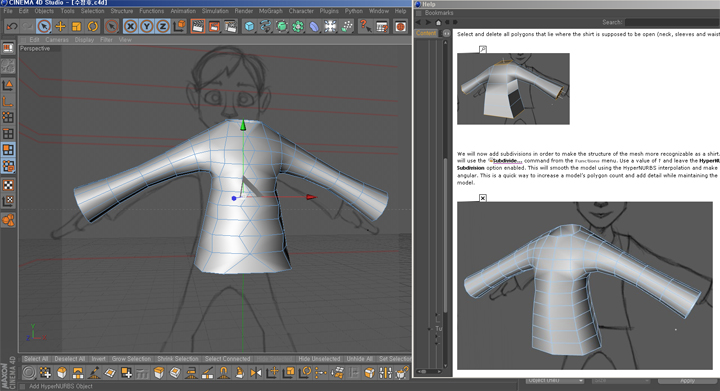Click Render Active View clapperboard icon
720x391 pixels.
[197, 26]
